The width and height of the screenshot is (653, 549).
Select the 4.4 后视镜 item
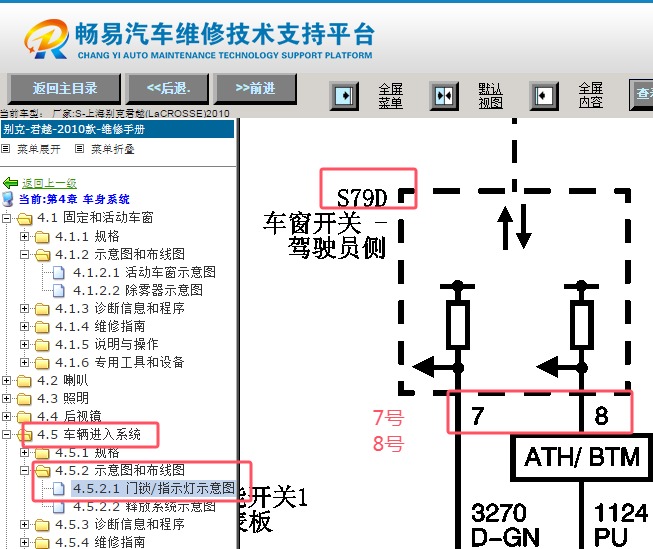pos(69,416)
